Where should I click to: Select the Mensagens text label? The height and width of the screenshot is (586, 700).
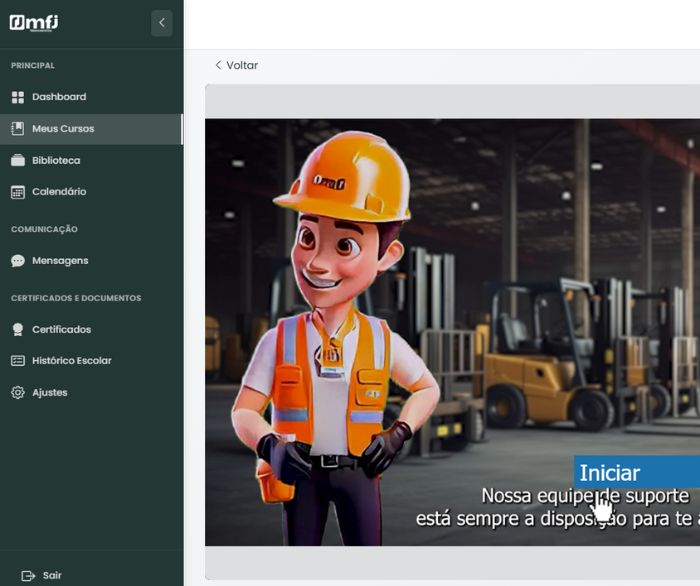coord(60,261)
